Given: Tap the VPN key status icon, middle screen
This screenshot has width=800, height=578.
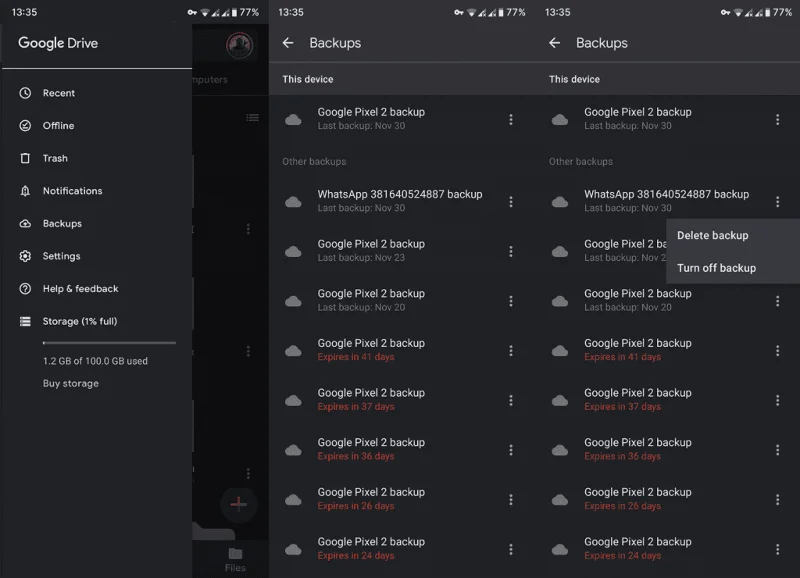Looking at the screenshot, I should (x=459, y=12).
